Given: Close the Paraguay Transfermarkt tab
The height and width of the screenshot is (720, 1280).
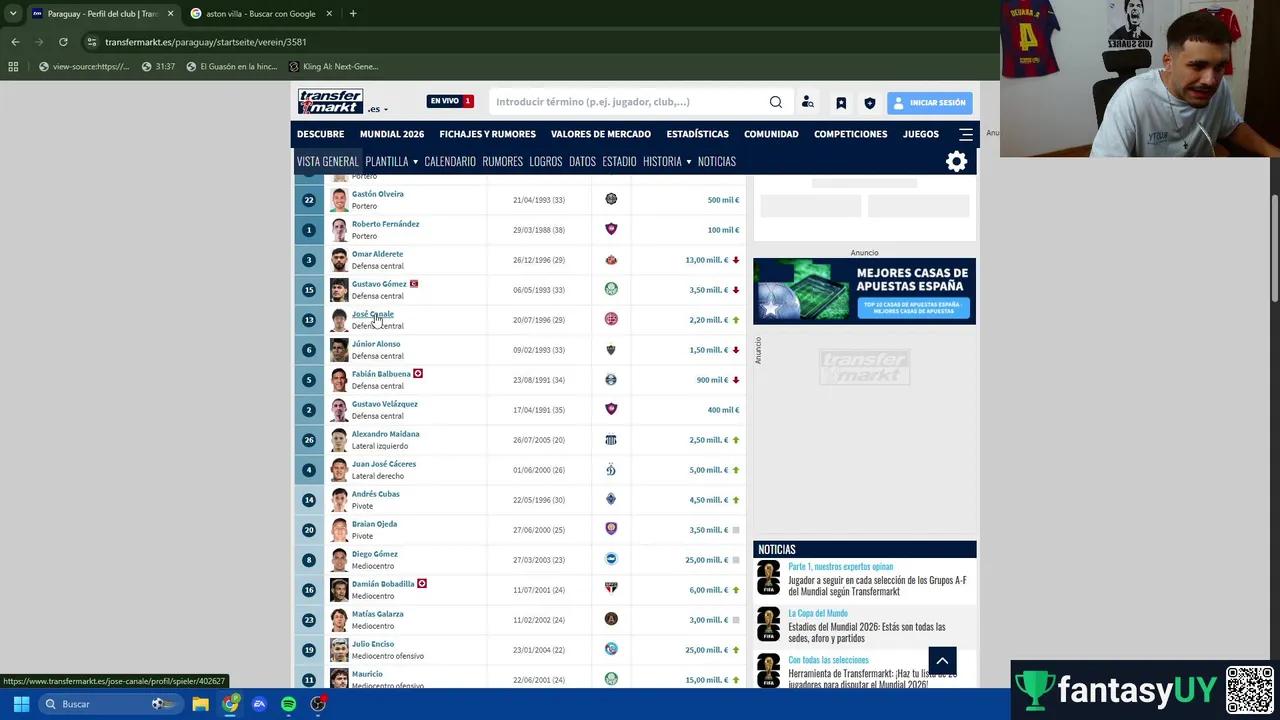Looking at the screenshot, I should (170, 14).
